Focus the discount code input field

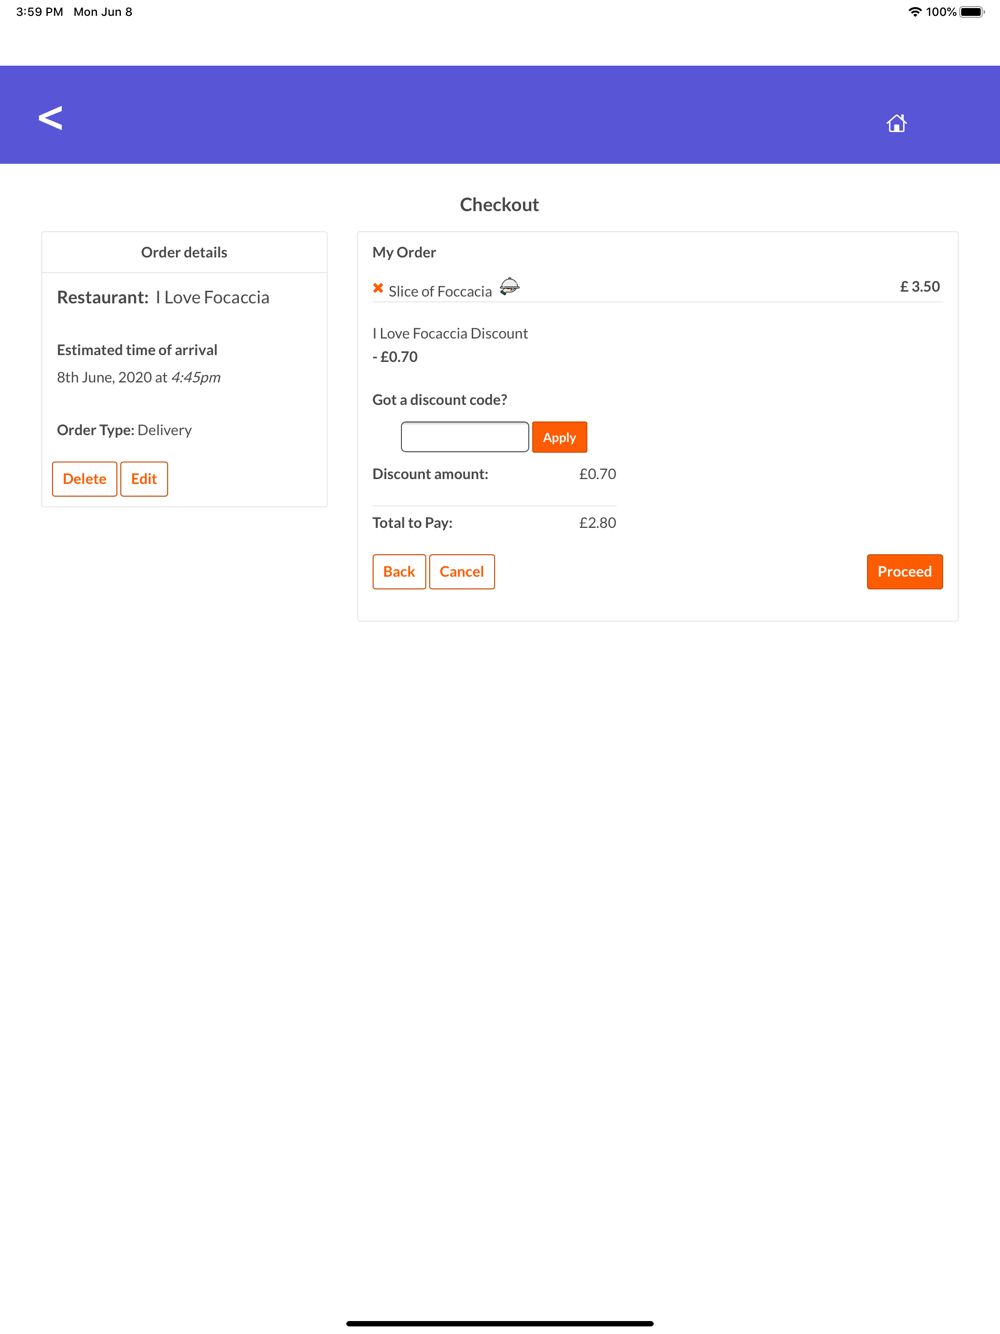(465, 437)
